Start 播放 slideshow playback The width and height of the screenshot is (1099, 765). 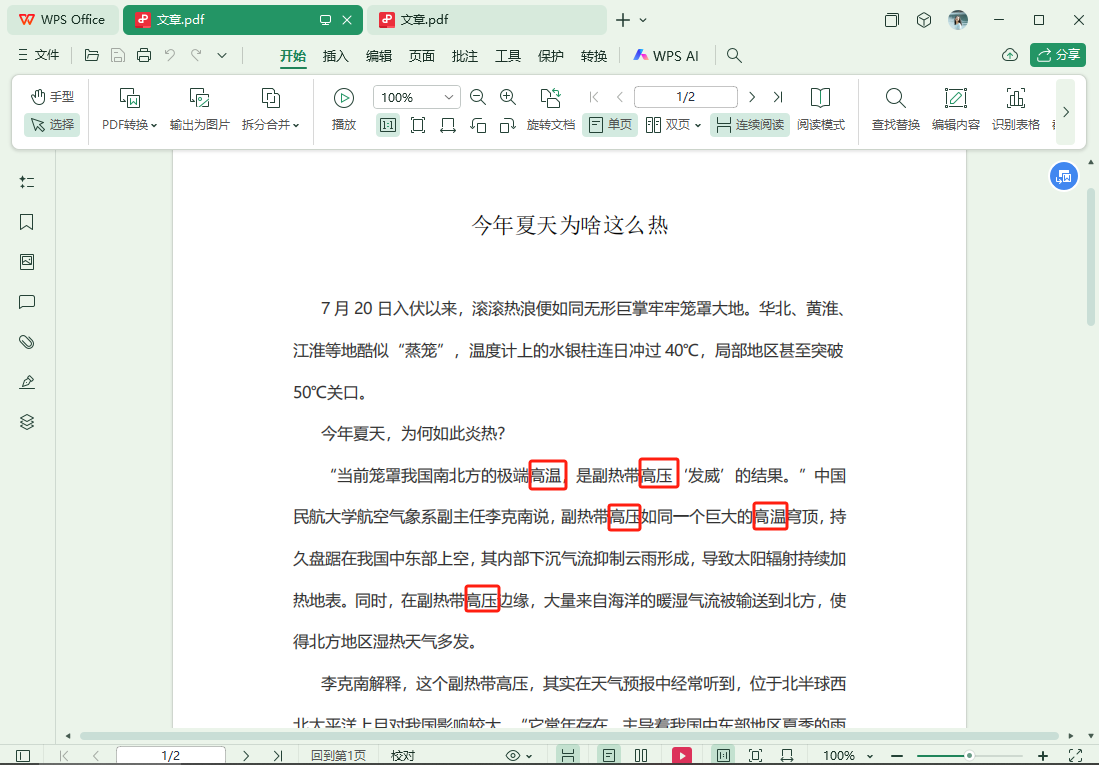(343, 98)
